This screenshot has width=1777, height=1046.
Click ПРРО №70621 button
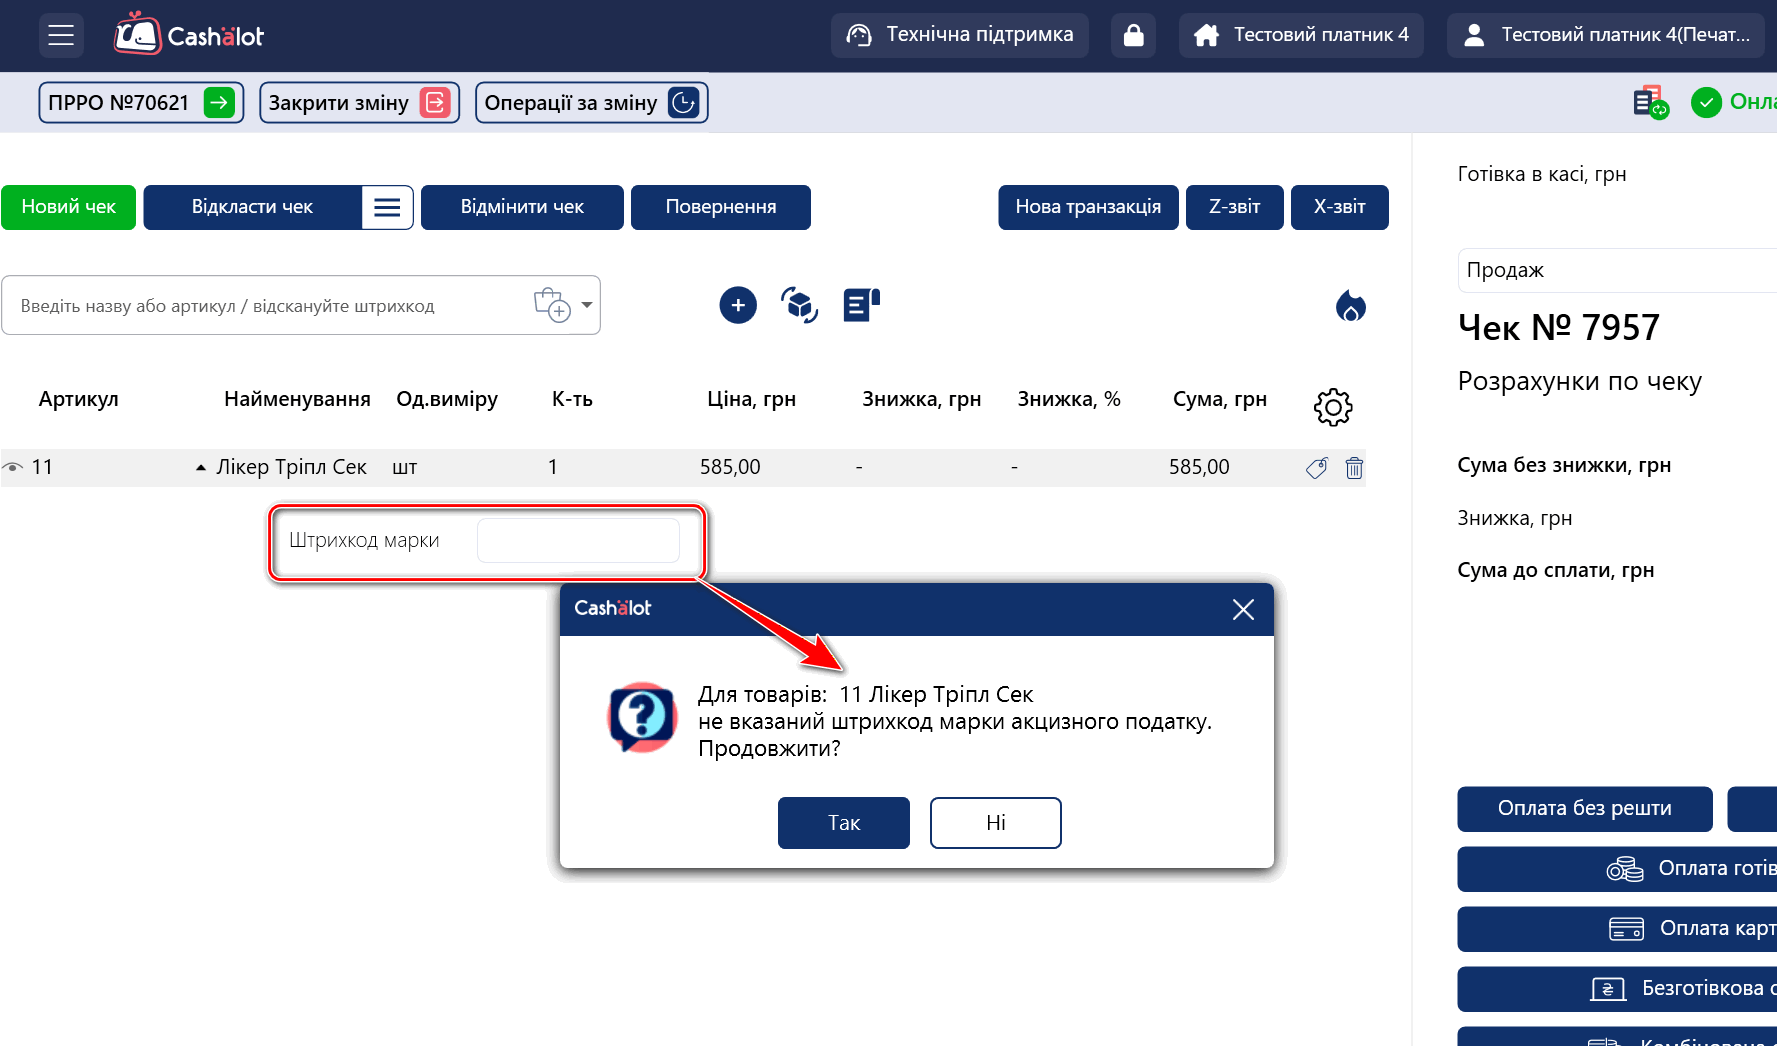pyautogui.click(x=141, y=102)
